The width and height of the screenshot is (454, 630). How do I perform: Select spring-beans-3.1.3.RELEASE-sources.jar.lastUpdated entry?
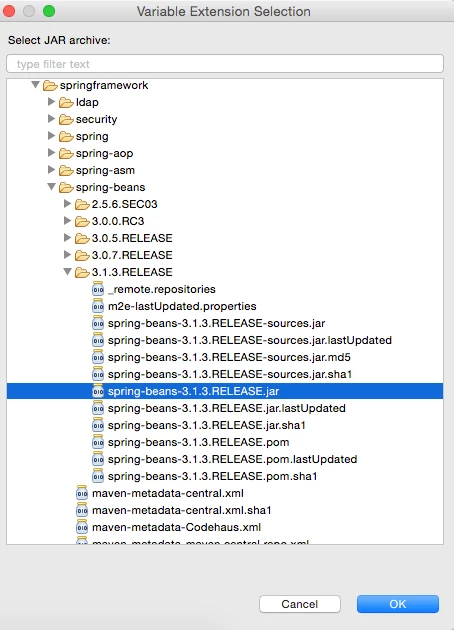249,340
